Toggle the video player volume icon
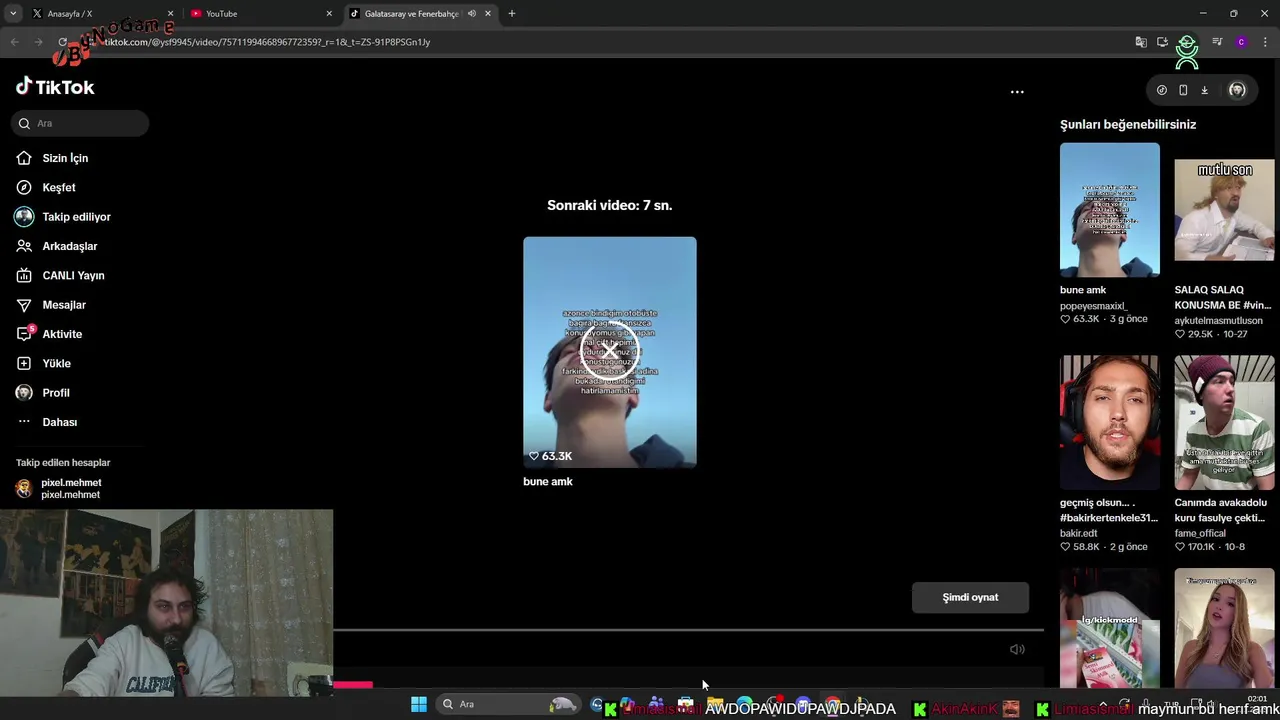1280x720 pixels. [x=1017, y=649]
